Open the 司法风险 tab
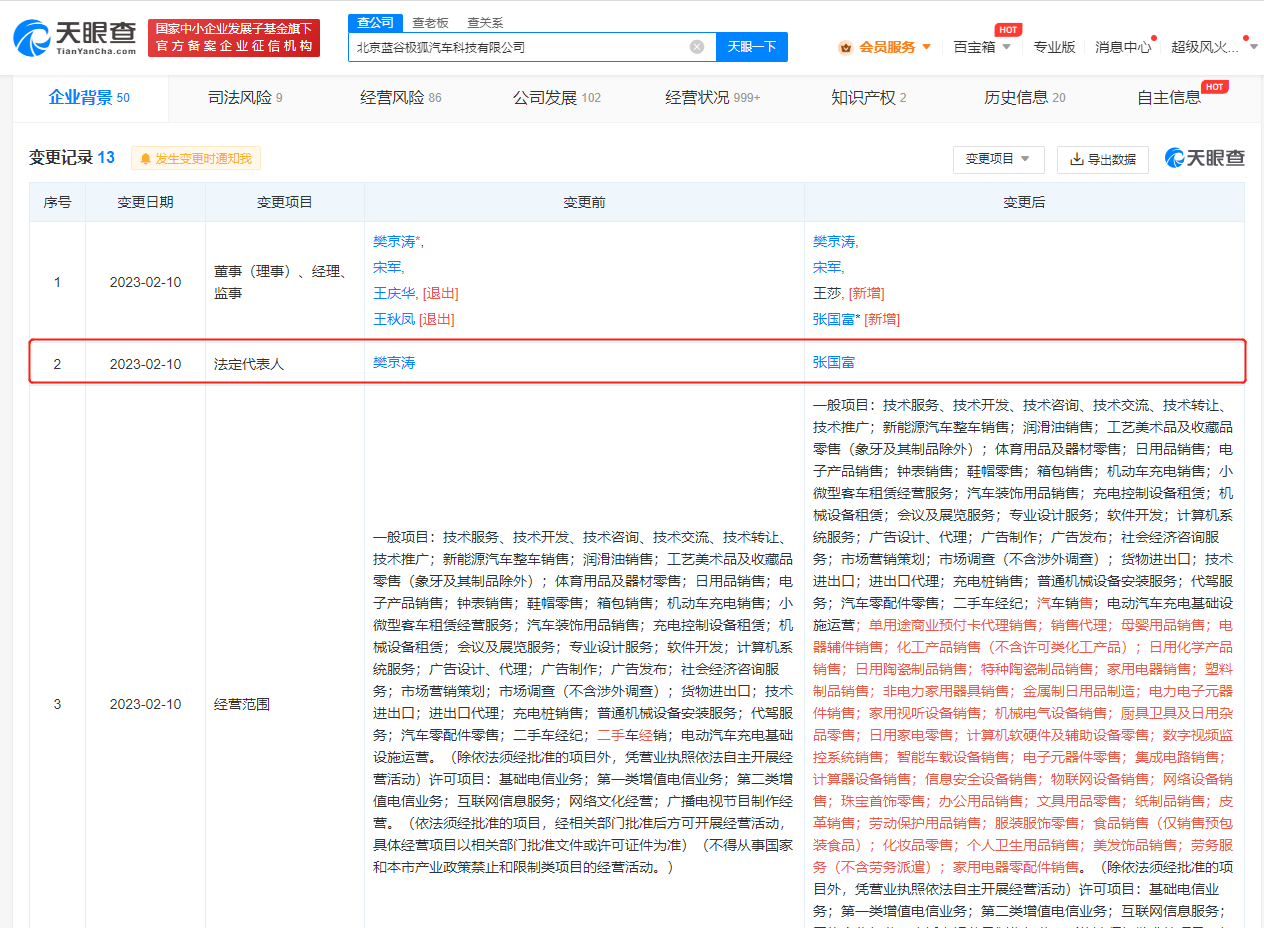 tap(245, 98)
